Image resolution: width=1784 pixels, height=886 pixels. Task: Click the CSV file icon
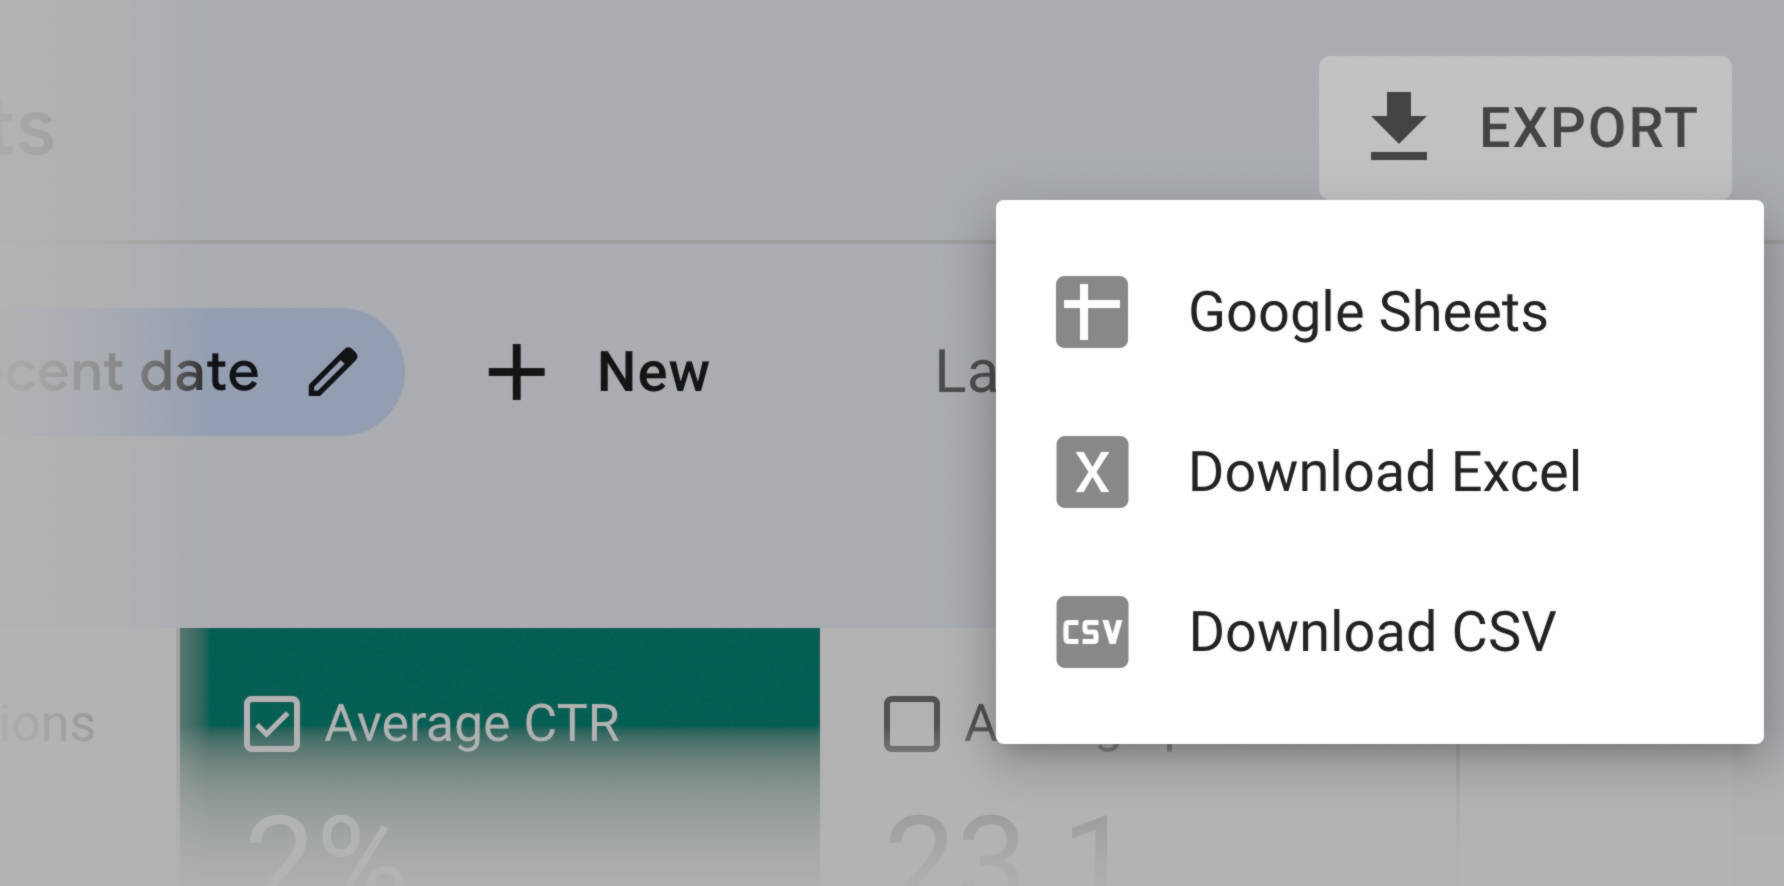tap(1090, 632)
